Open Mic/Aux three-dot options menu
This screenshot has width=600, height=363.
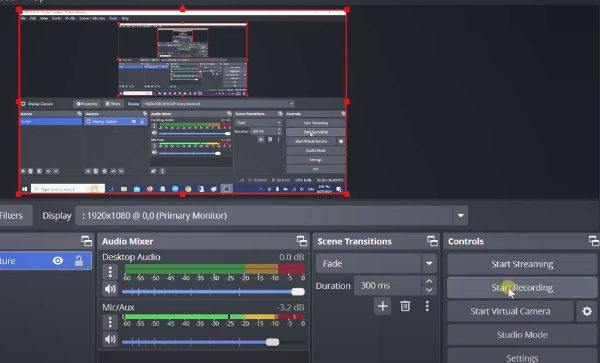tap(110, 322)
